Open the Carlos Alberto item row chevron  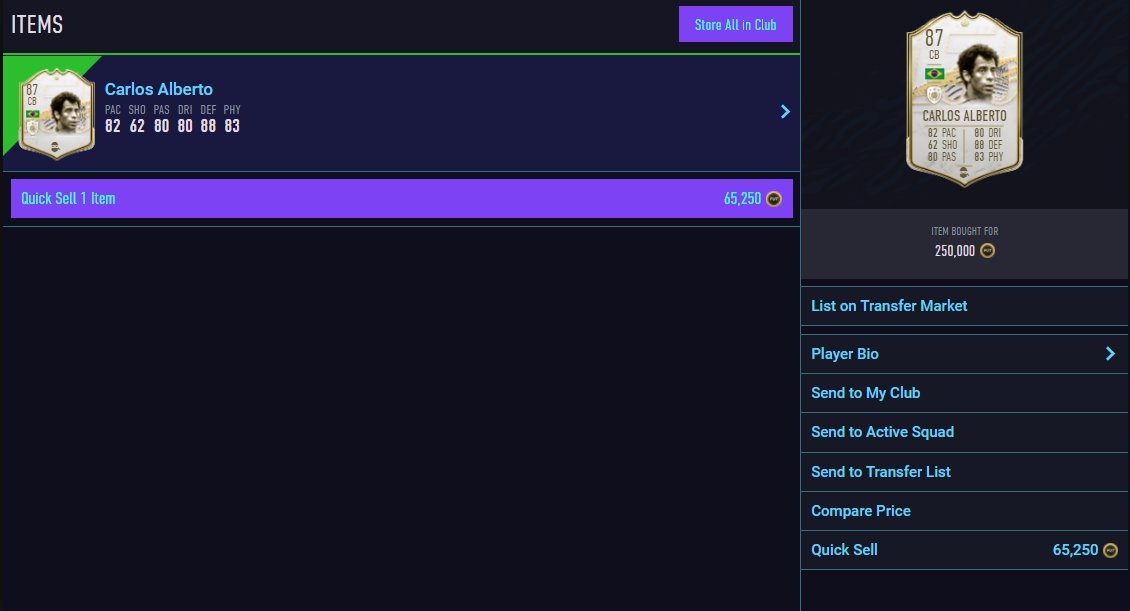tap(785, 112)
